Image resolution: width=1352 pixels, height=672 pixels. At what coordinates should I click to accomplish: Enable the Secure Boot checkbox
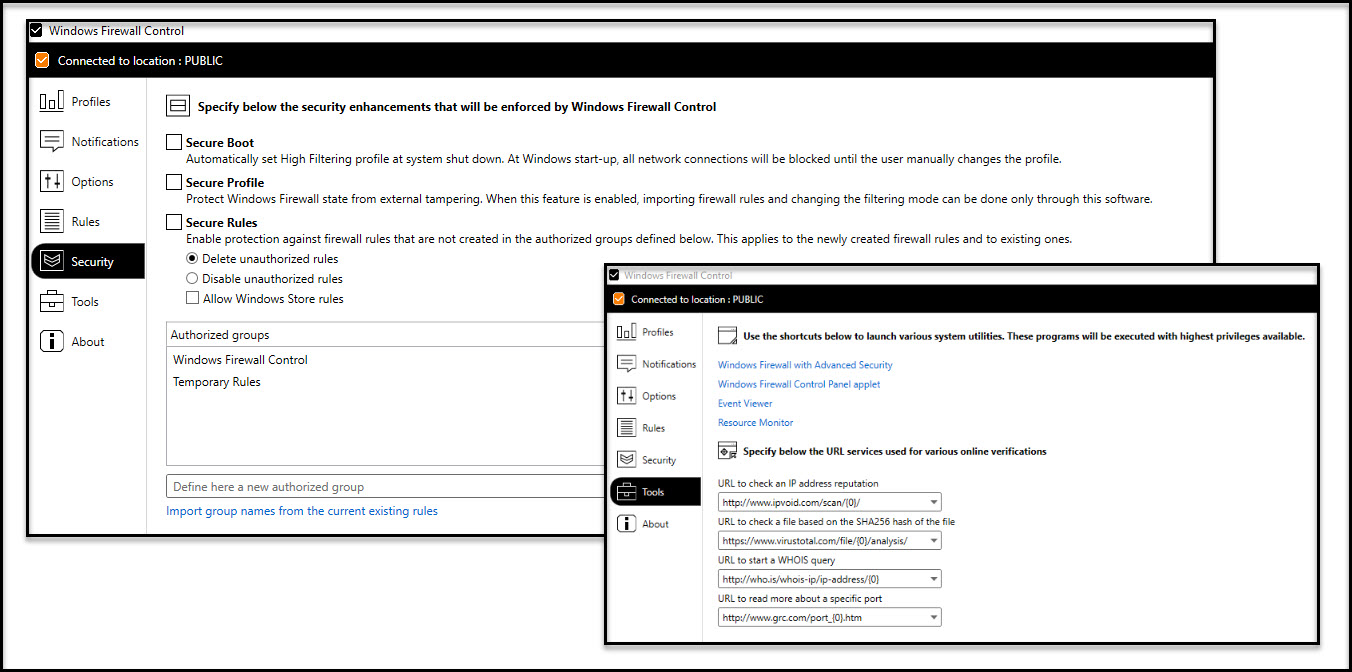click(174, 143)
